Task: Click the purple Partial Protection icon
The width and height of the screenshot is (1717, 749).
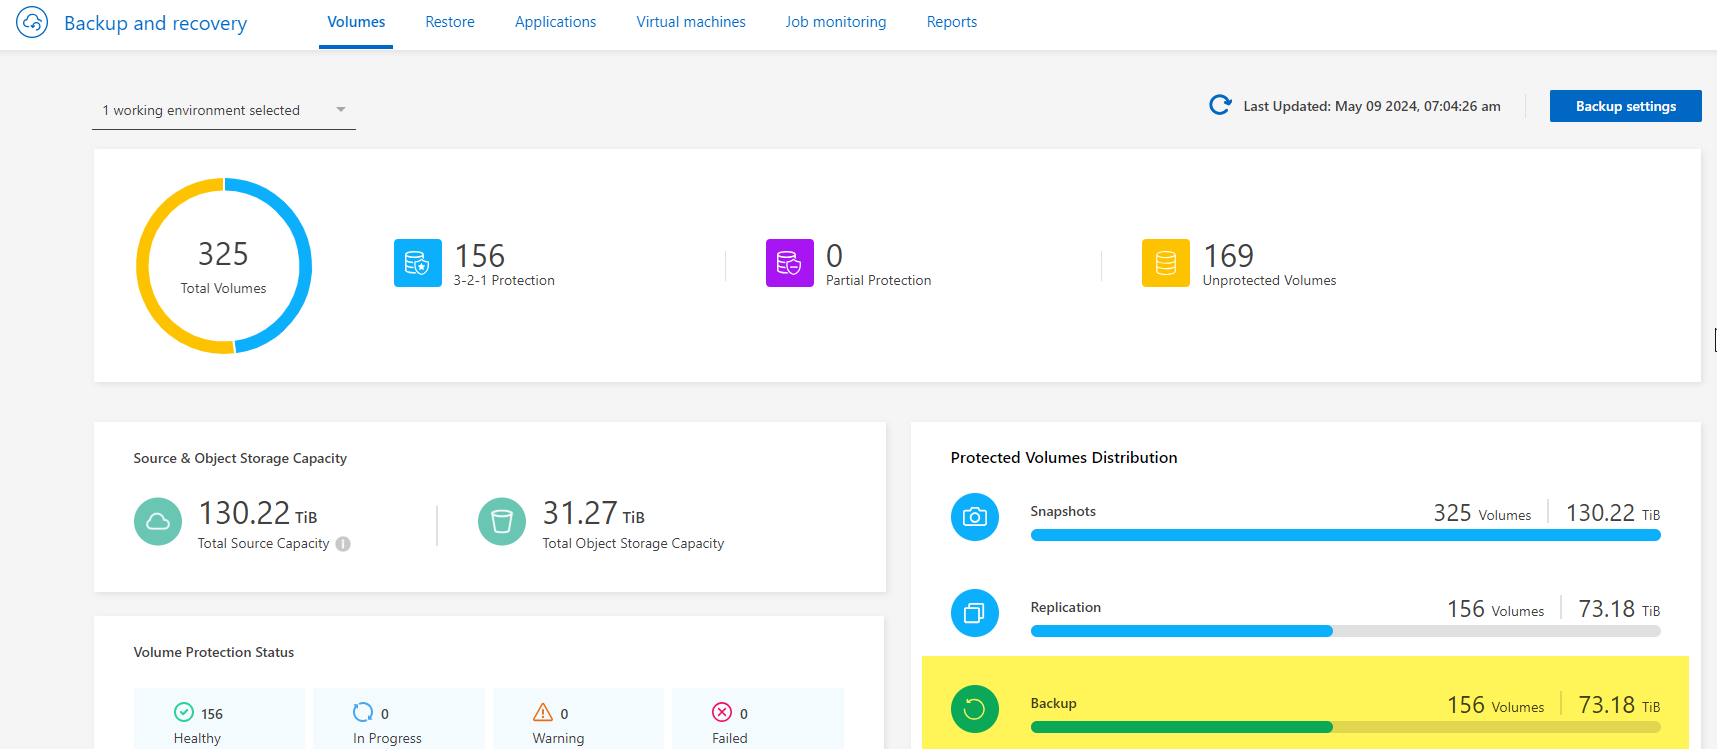Action: pyautogui.click(x=789, y=263)
